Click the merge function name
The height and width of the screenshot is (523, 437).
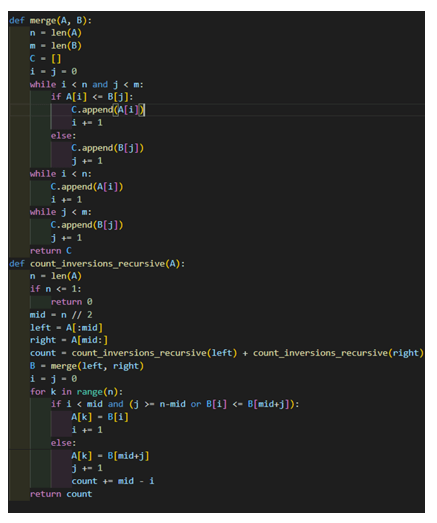(x=43, y=21)
